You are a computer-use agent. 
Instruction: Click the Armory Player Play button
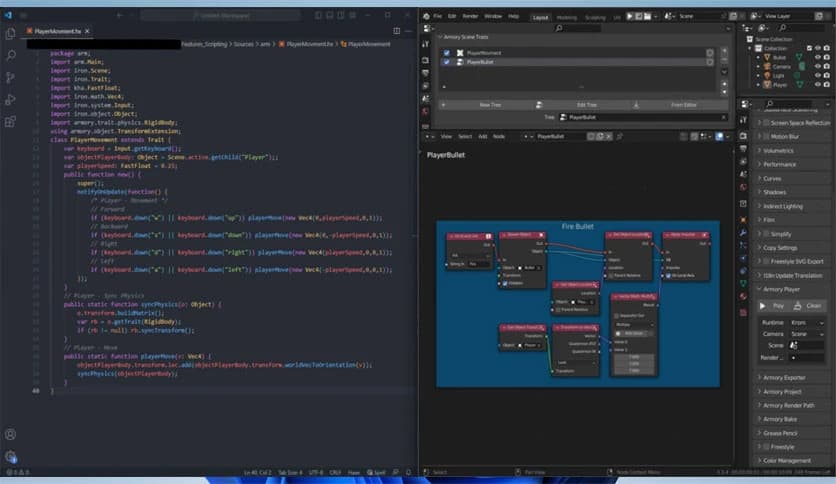pos(774,306)
